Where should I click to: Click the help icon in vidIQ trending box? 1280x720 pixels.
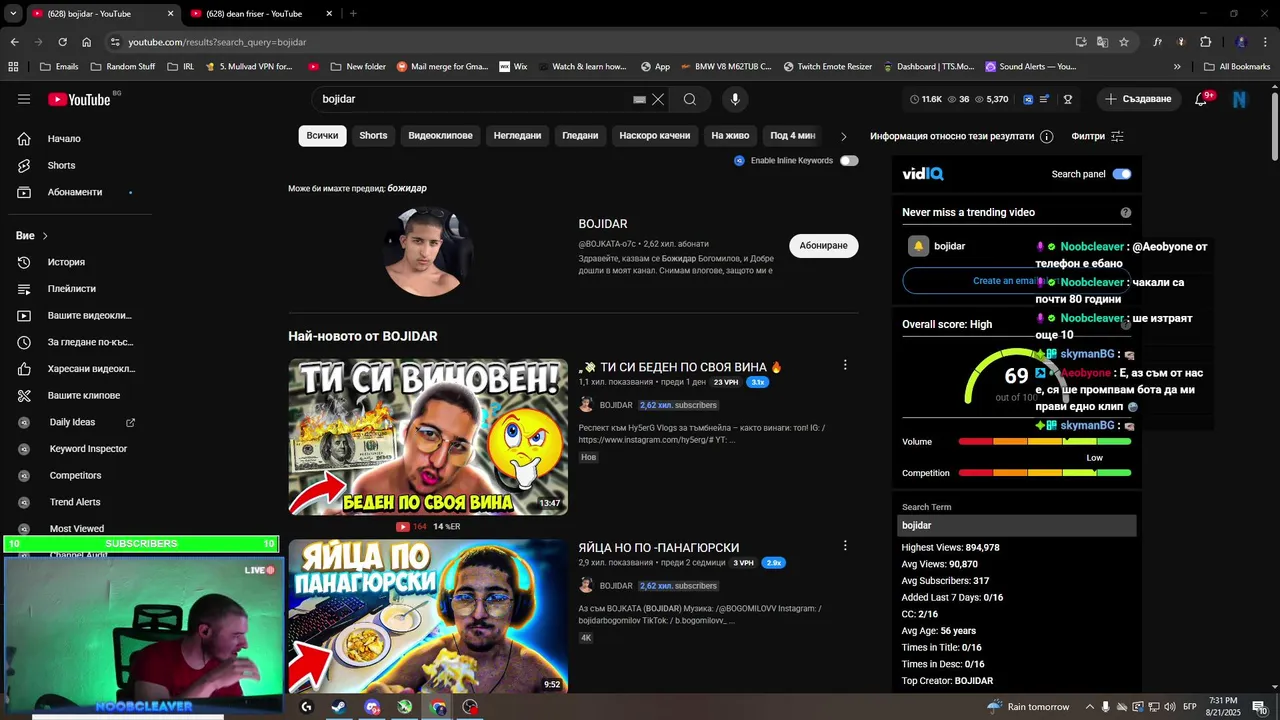(x=1126, y=212)
